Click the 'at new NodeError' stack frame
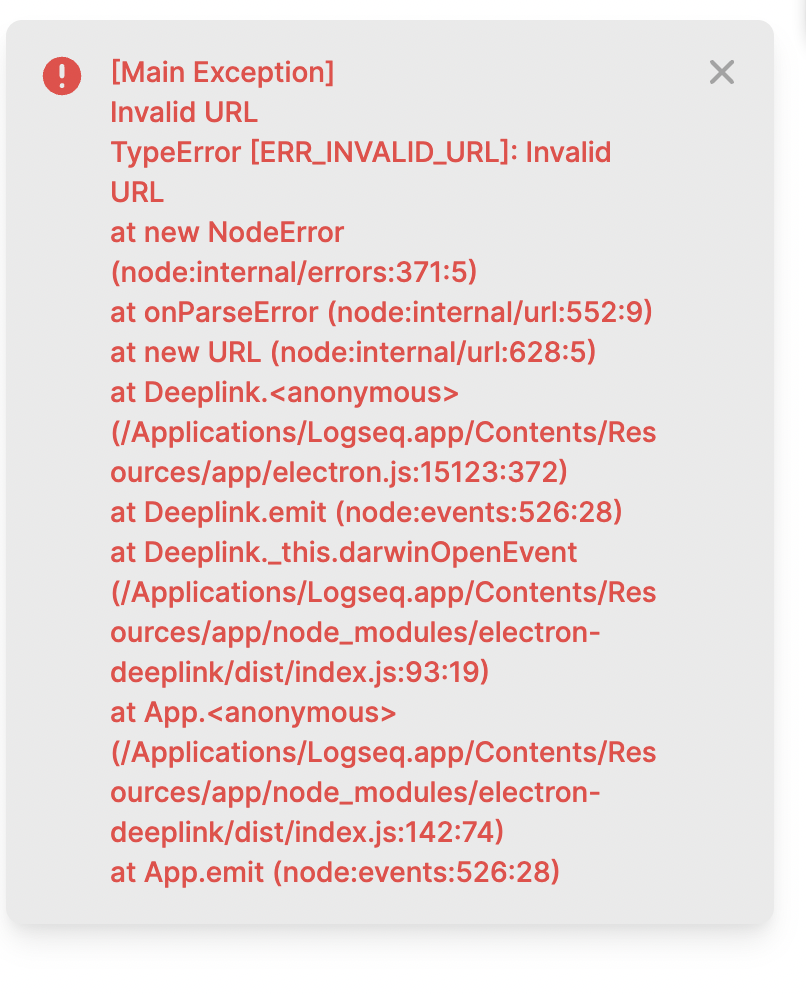The image size is (806, 994). pos(227,232)
